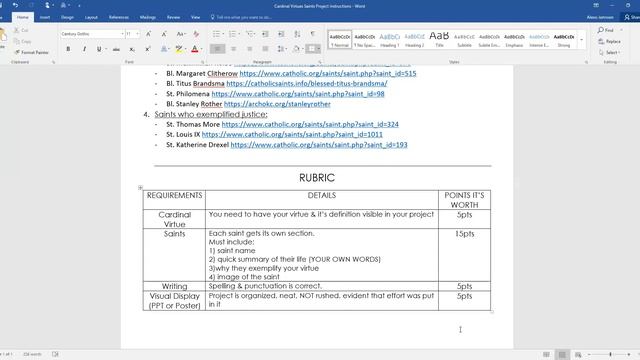Open Bl. Stanley Rother archokc link
640x360 pixels.
tap(277, 104)
